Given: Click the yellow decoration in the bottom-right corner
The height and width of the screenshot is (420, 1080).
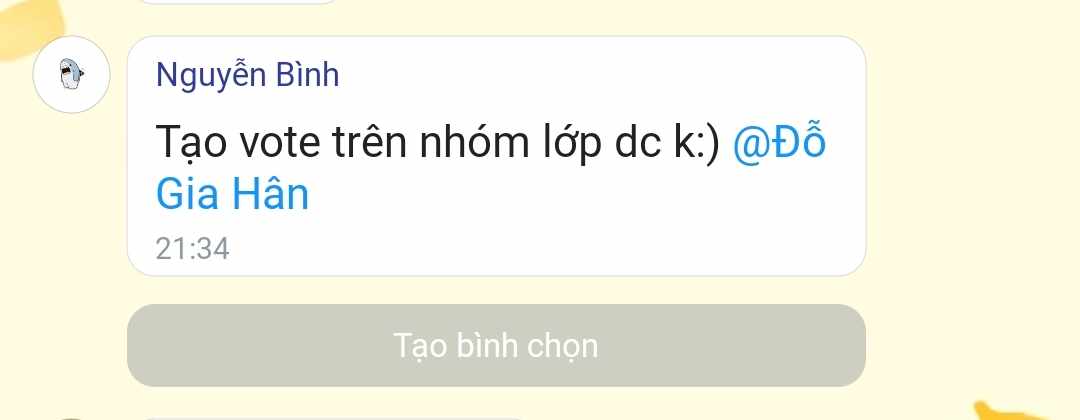Looking at the screenshot, I should [1026, 410].
